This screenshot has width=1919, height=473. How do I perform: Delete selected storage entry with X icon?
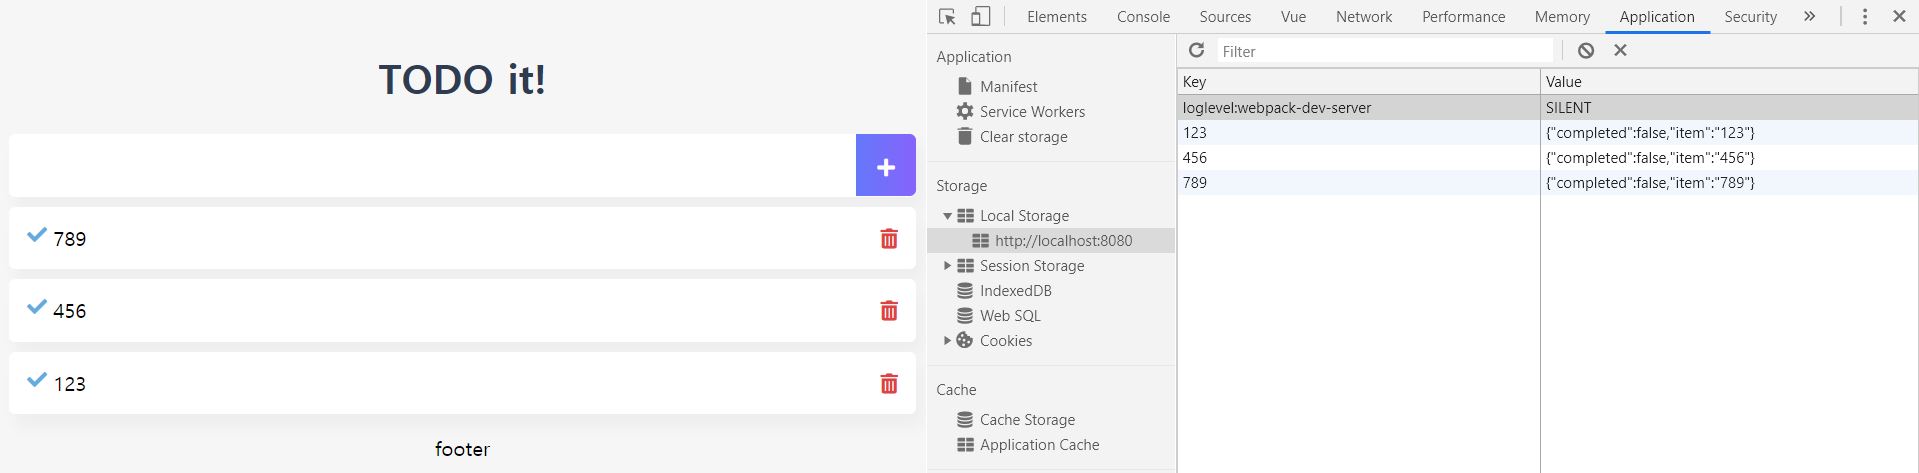[x=1620, y=50]
